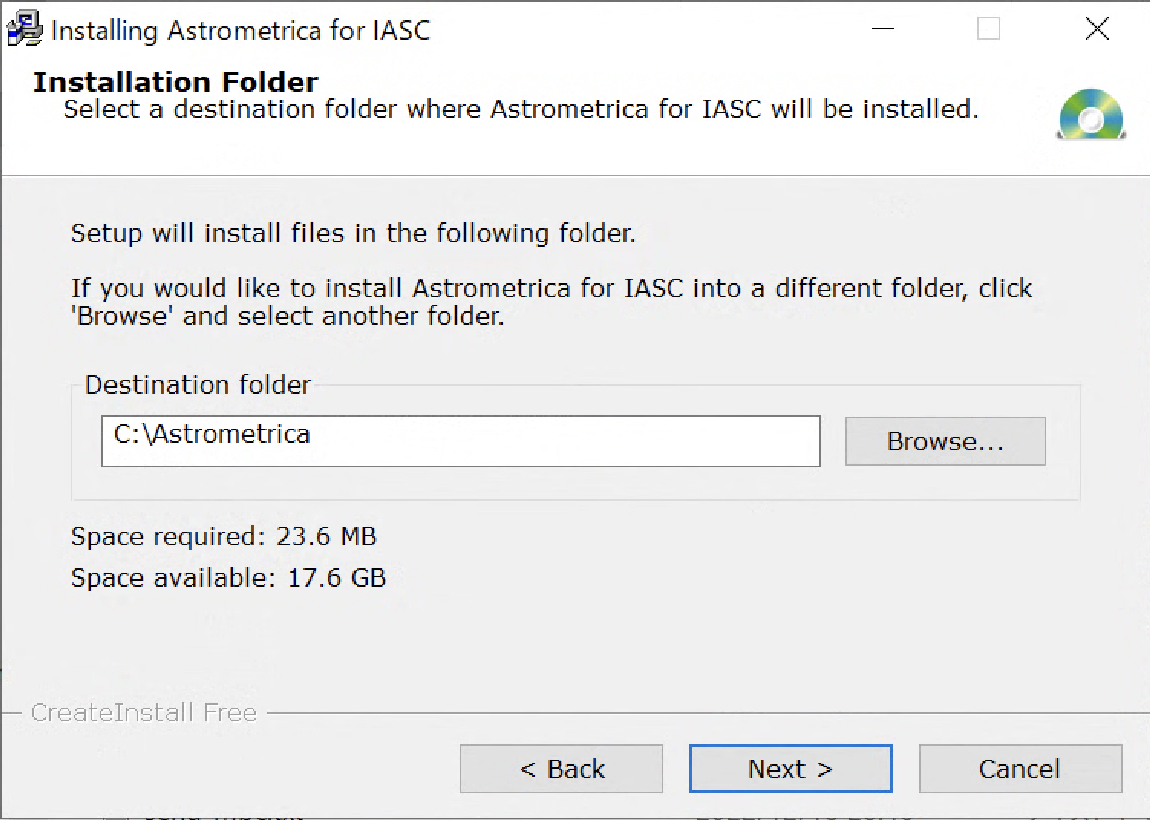
Task: Click the CreateInstall Free label
Action: [x=144, y=712]
